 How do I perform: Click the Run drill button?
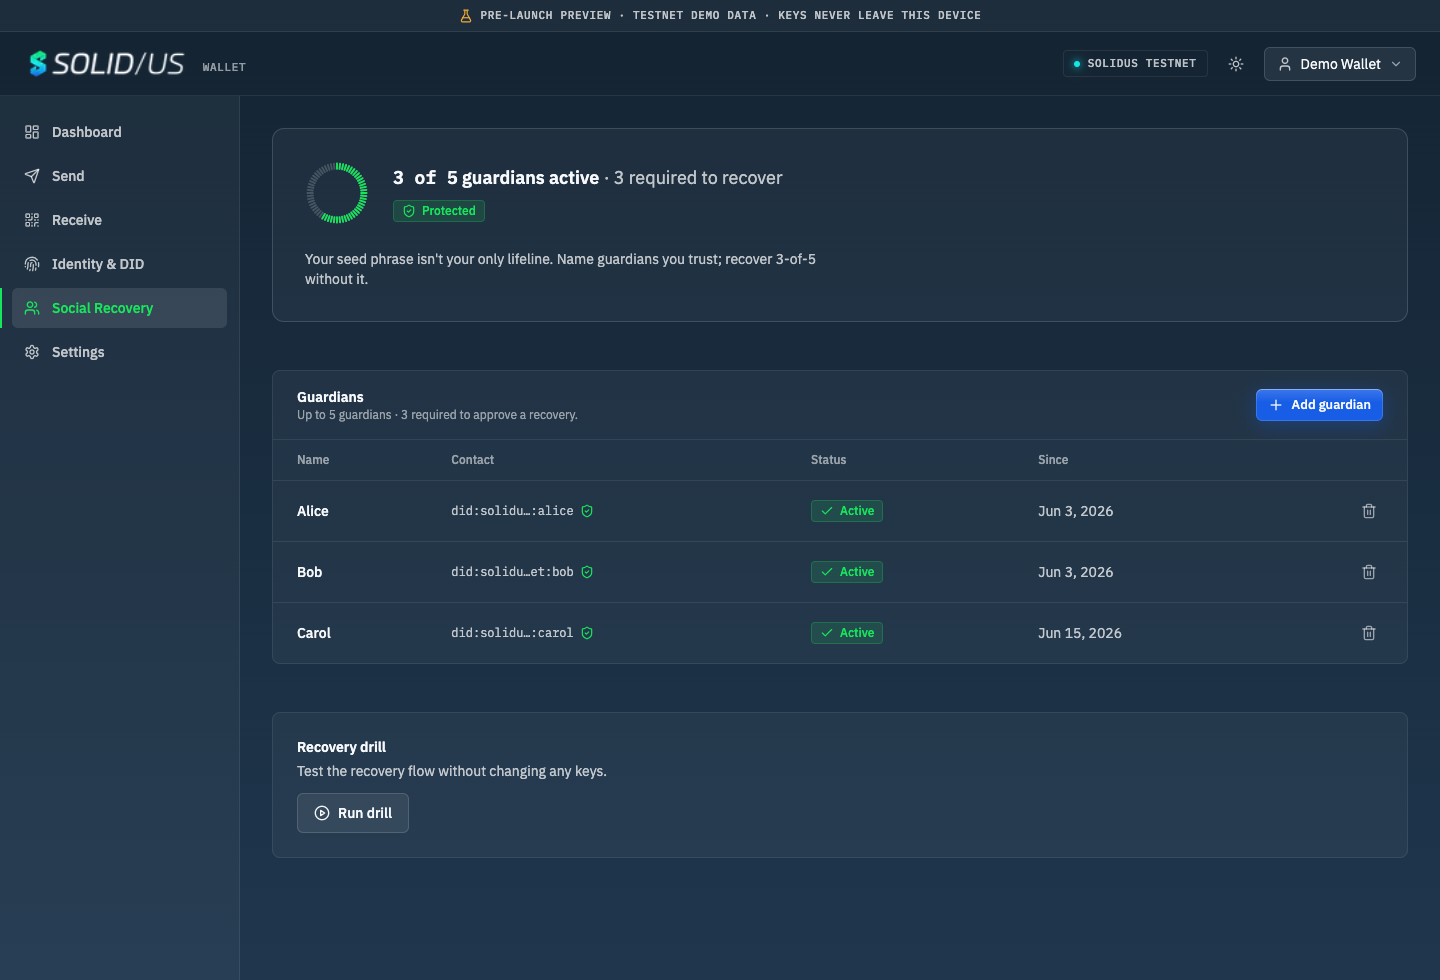[353, 813]
